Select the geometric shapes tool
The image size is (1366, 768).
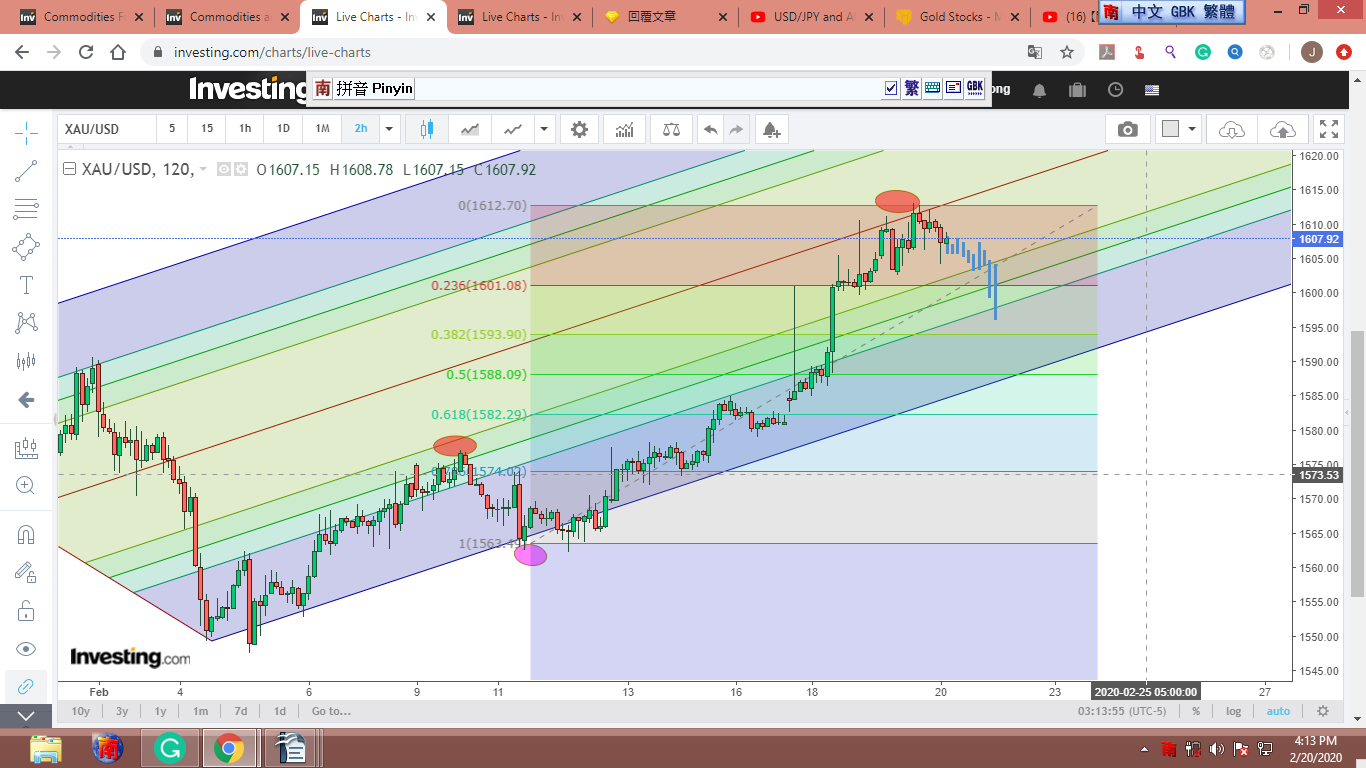[x=26, y=247]
